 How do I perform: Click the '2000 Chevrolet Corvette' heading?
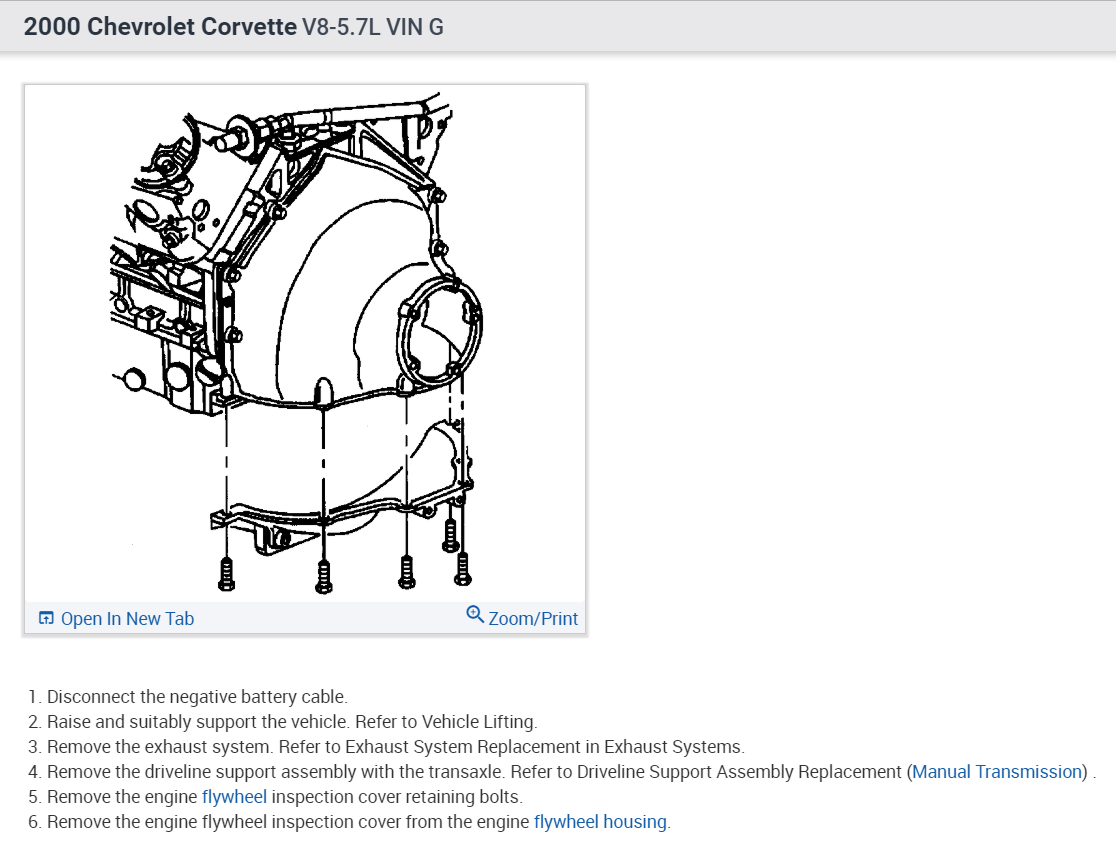(x=160, y=26)
